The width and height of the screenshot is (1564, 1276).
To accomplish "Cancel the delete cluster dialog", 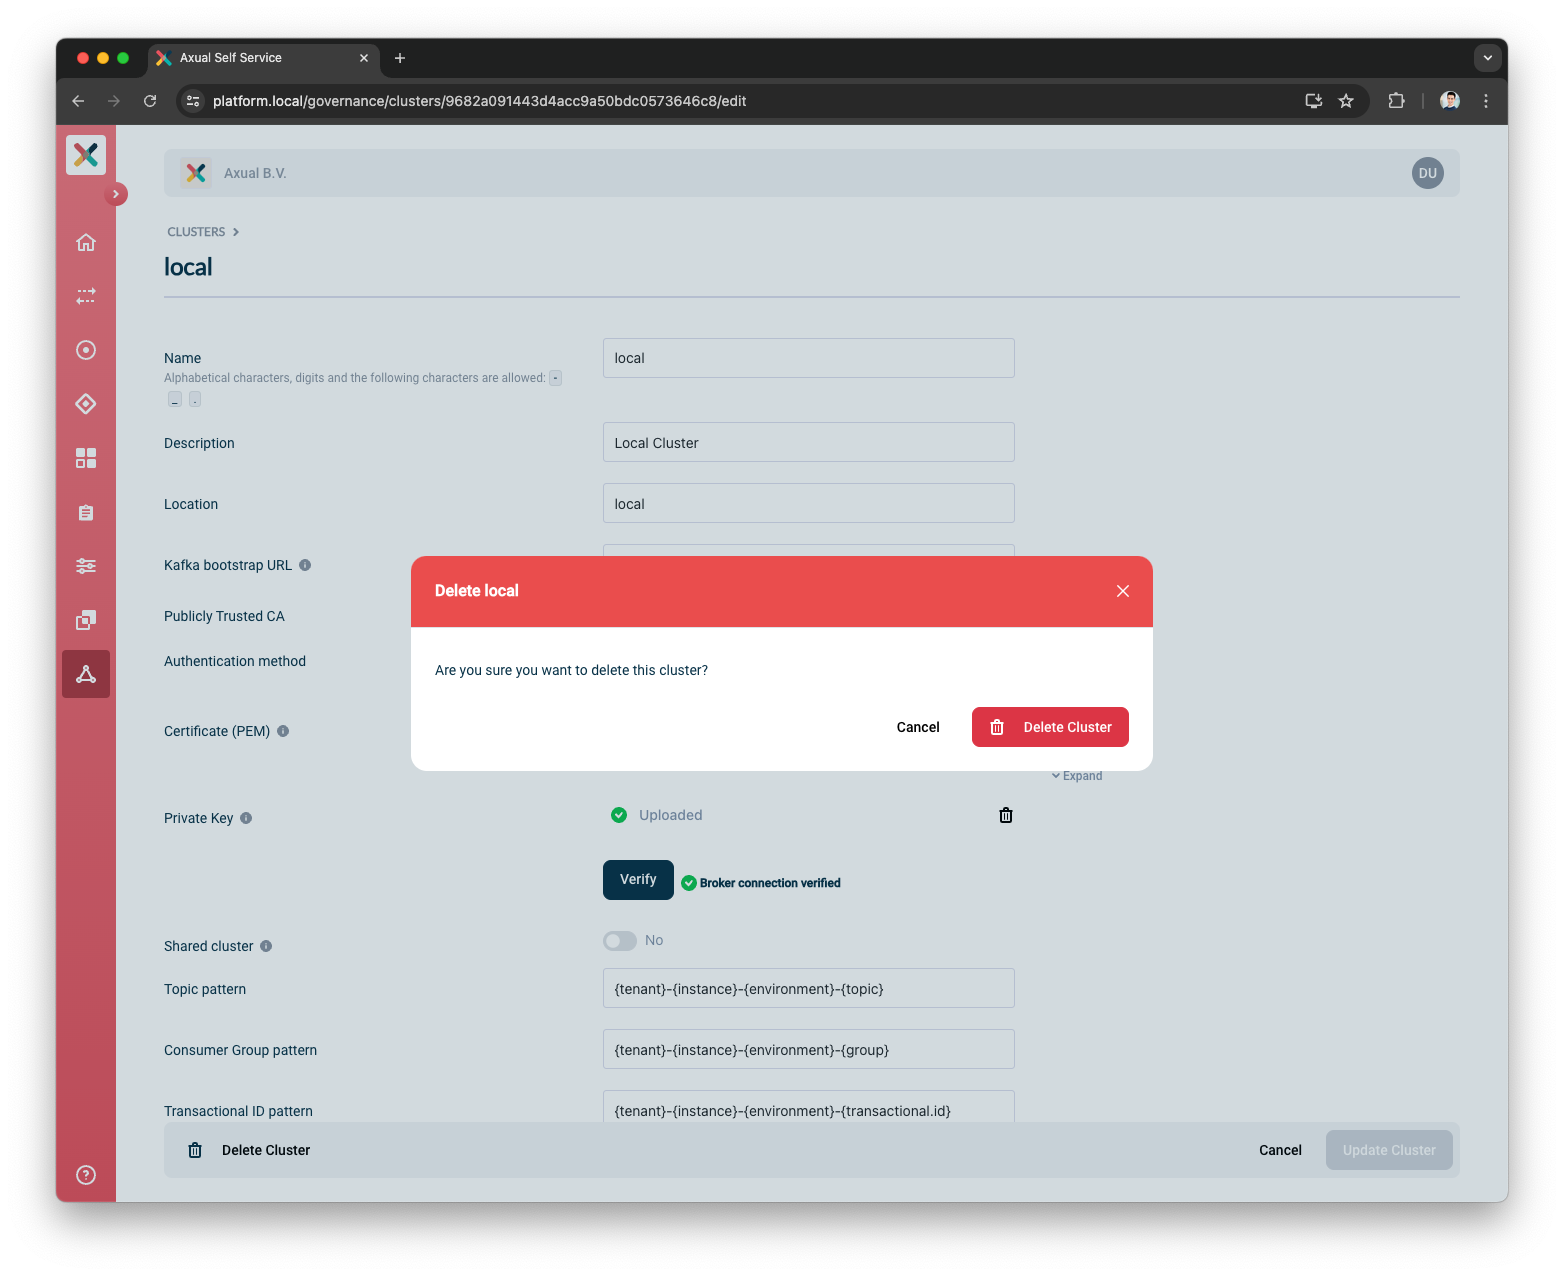I will click(918, 727).
